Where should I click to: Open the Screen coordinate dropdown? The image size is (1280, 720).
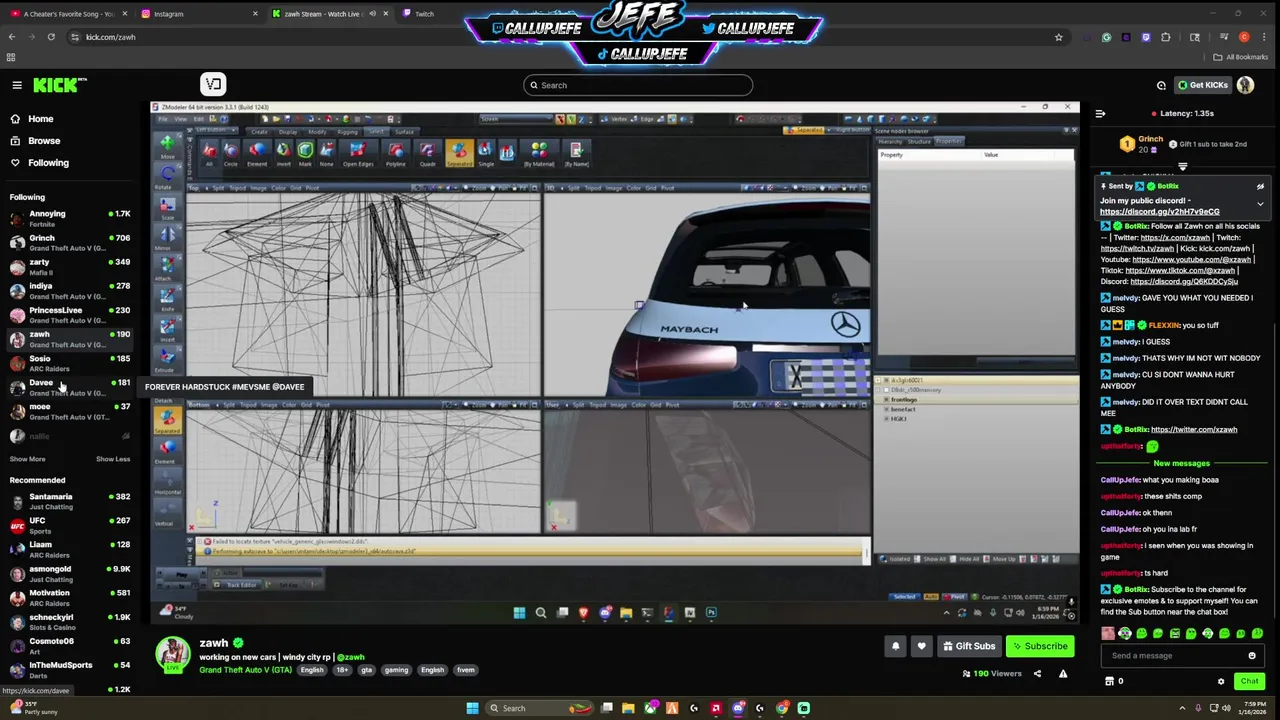point(515,119)
